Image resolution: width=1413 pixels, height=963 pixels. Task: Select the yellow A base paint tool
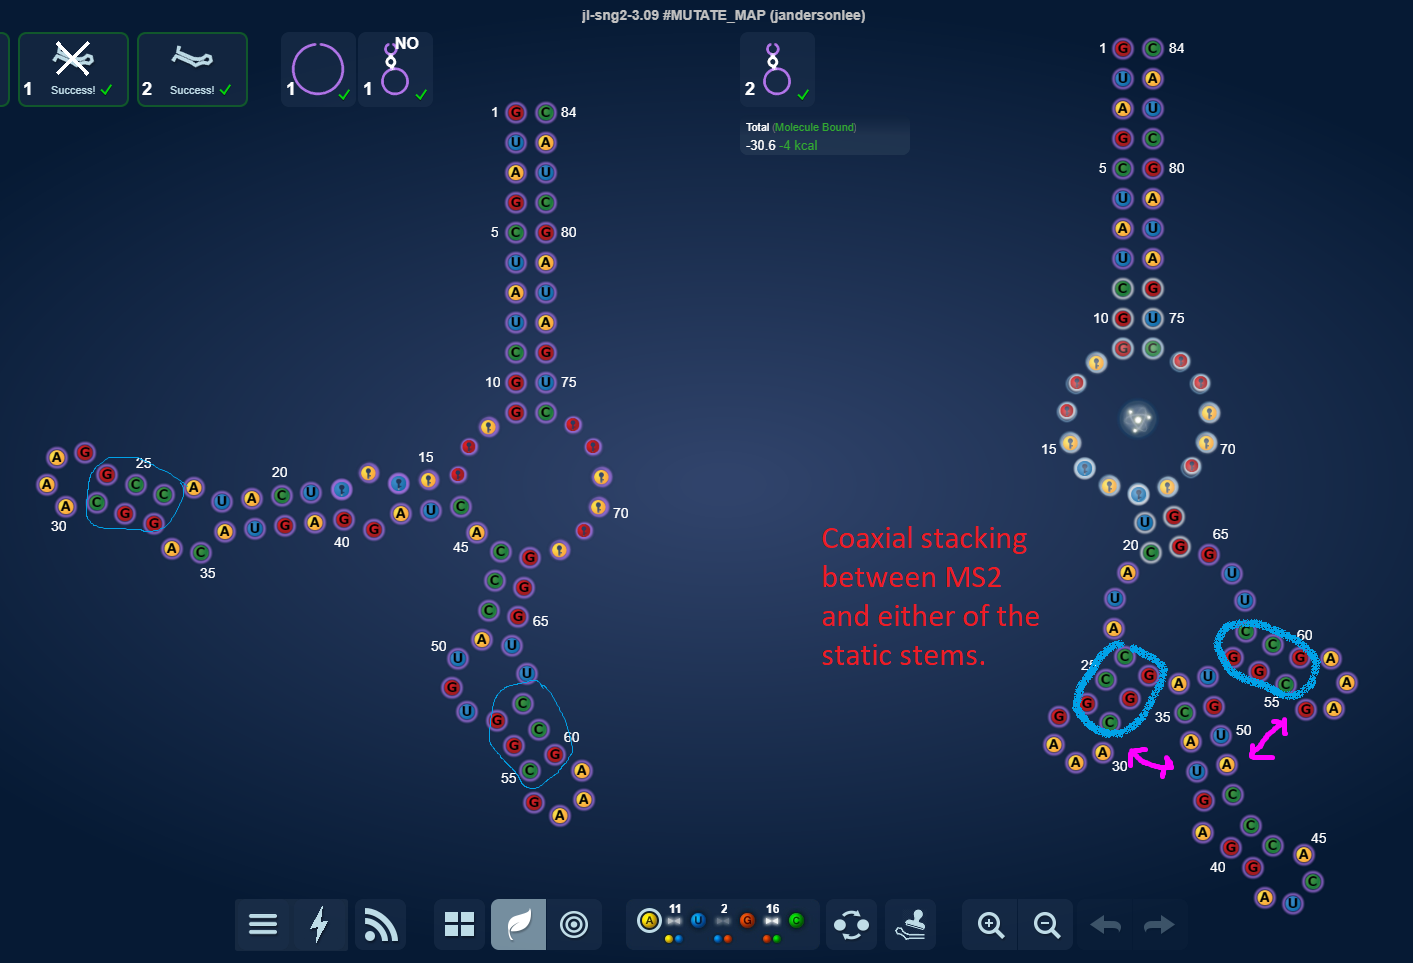tap(649, 920)
